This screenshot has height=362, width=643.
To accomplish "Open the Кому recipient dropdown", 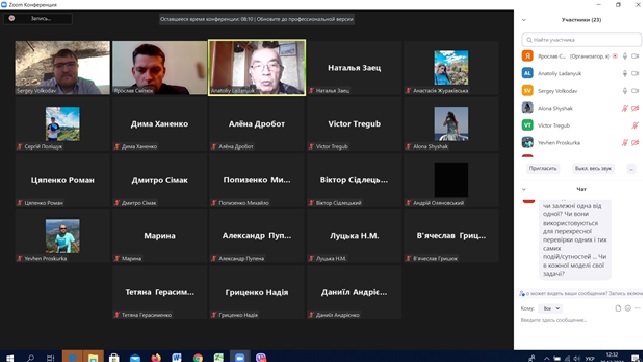I will click(x=551, y=308).
